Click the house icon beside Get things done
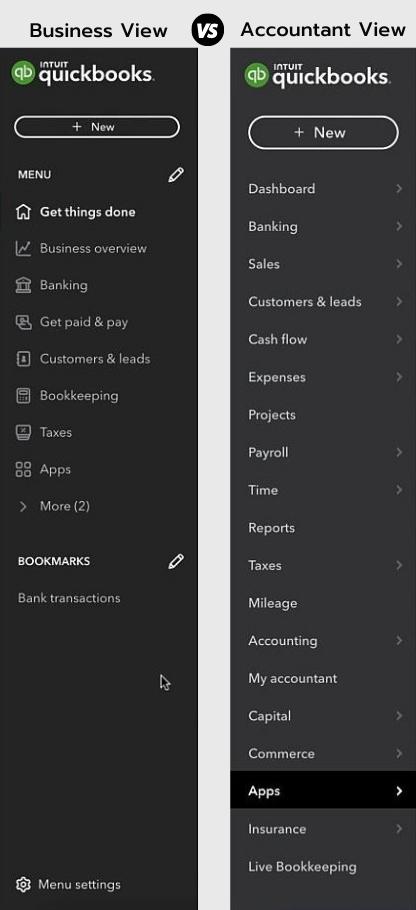This screenshot has height=910, width=416. pos(23,212)
